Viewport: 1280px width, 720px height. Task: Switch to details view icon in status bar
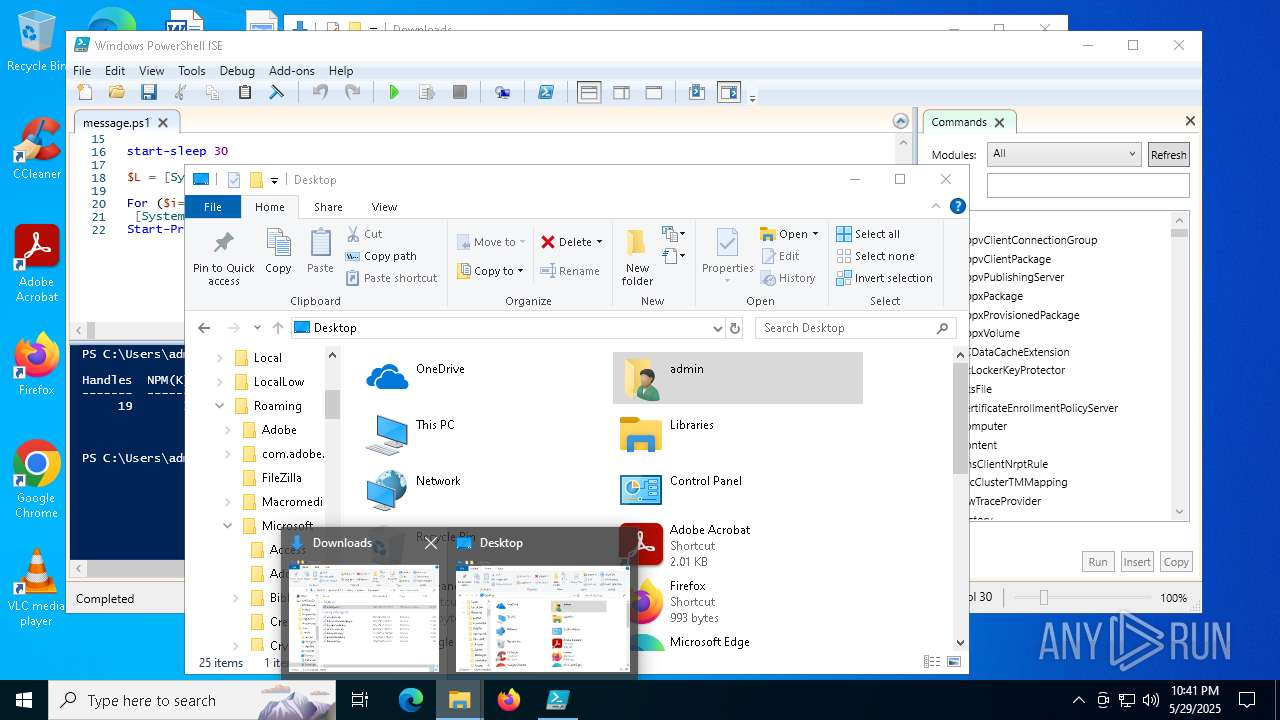(932, 662)
